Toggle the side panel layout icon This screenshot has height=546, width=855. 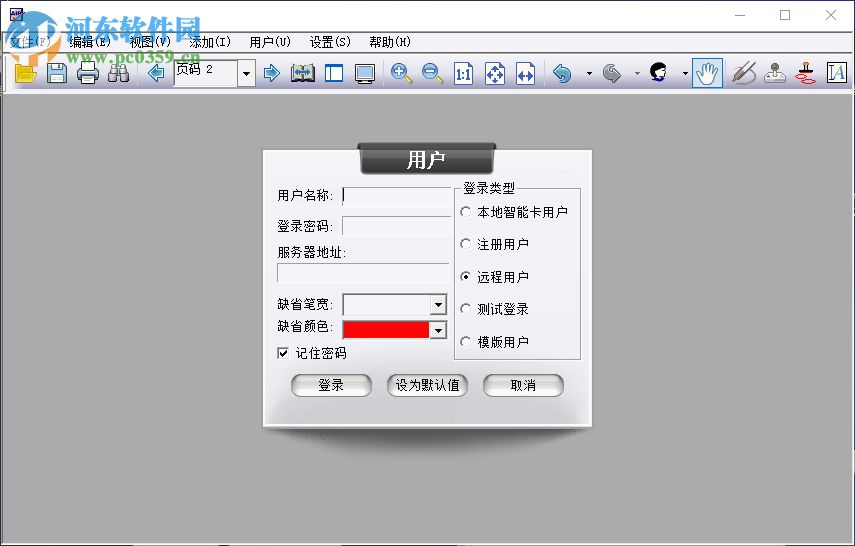click(x=334, y=73)
